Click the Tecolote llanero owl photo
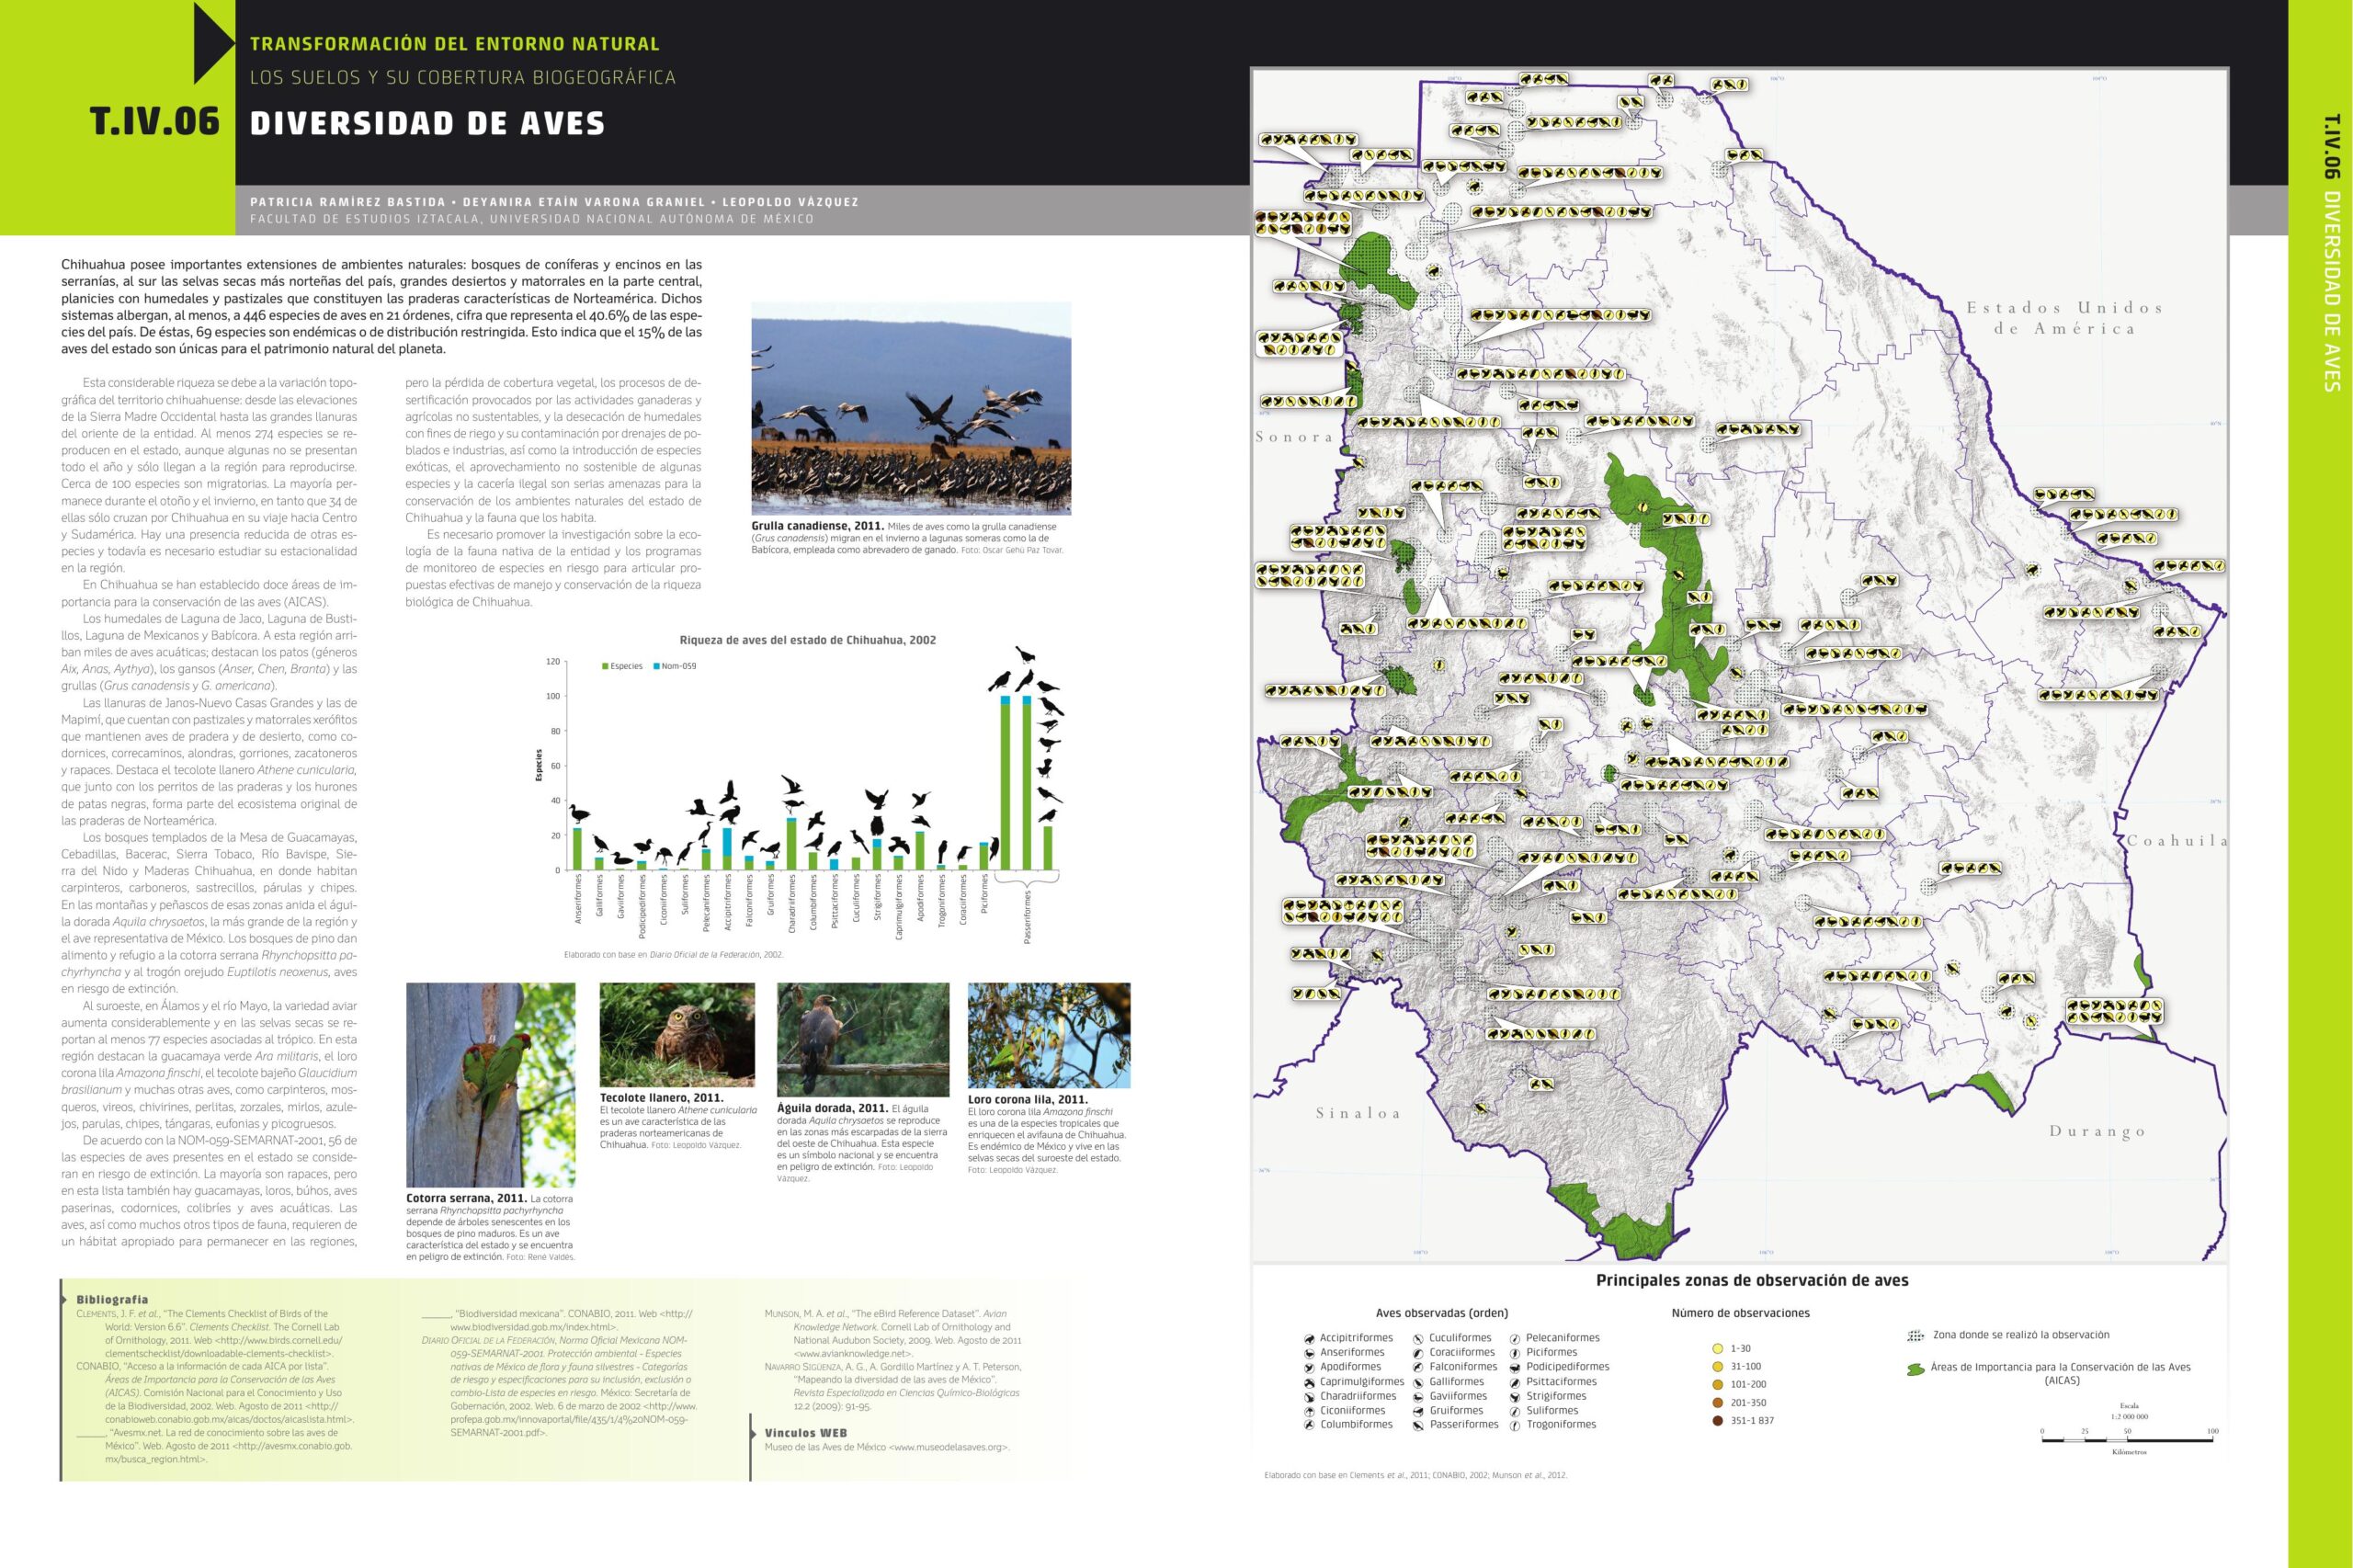Image resolution: width=2353 pixels, height=1568 pixels. pos(677,1034)
